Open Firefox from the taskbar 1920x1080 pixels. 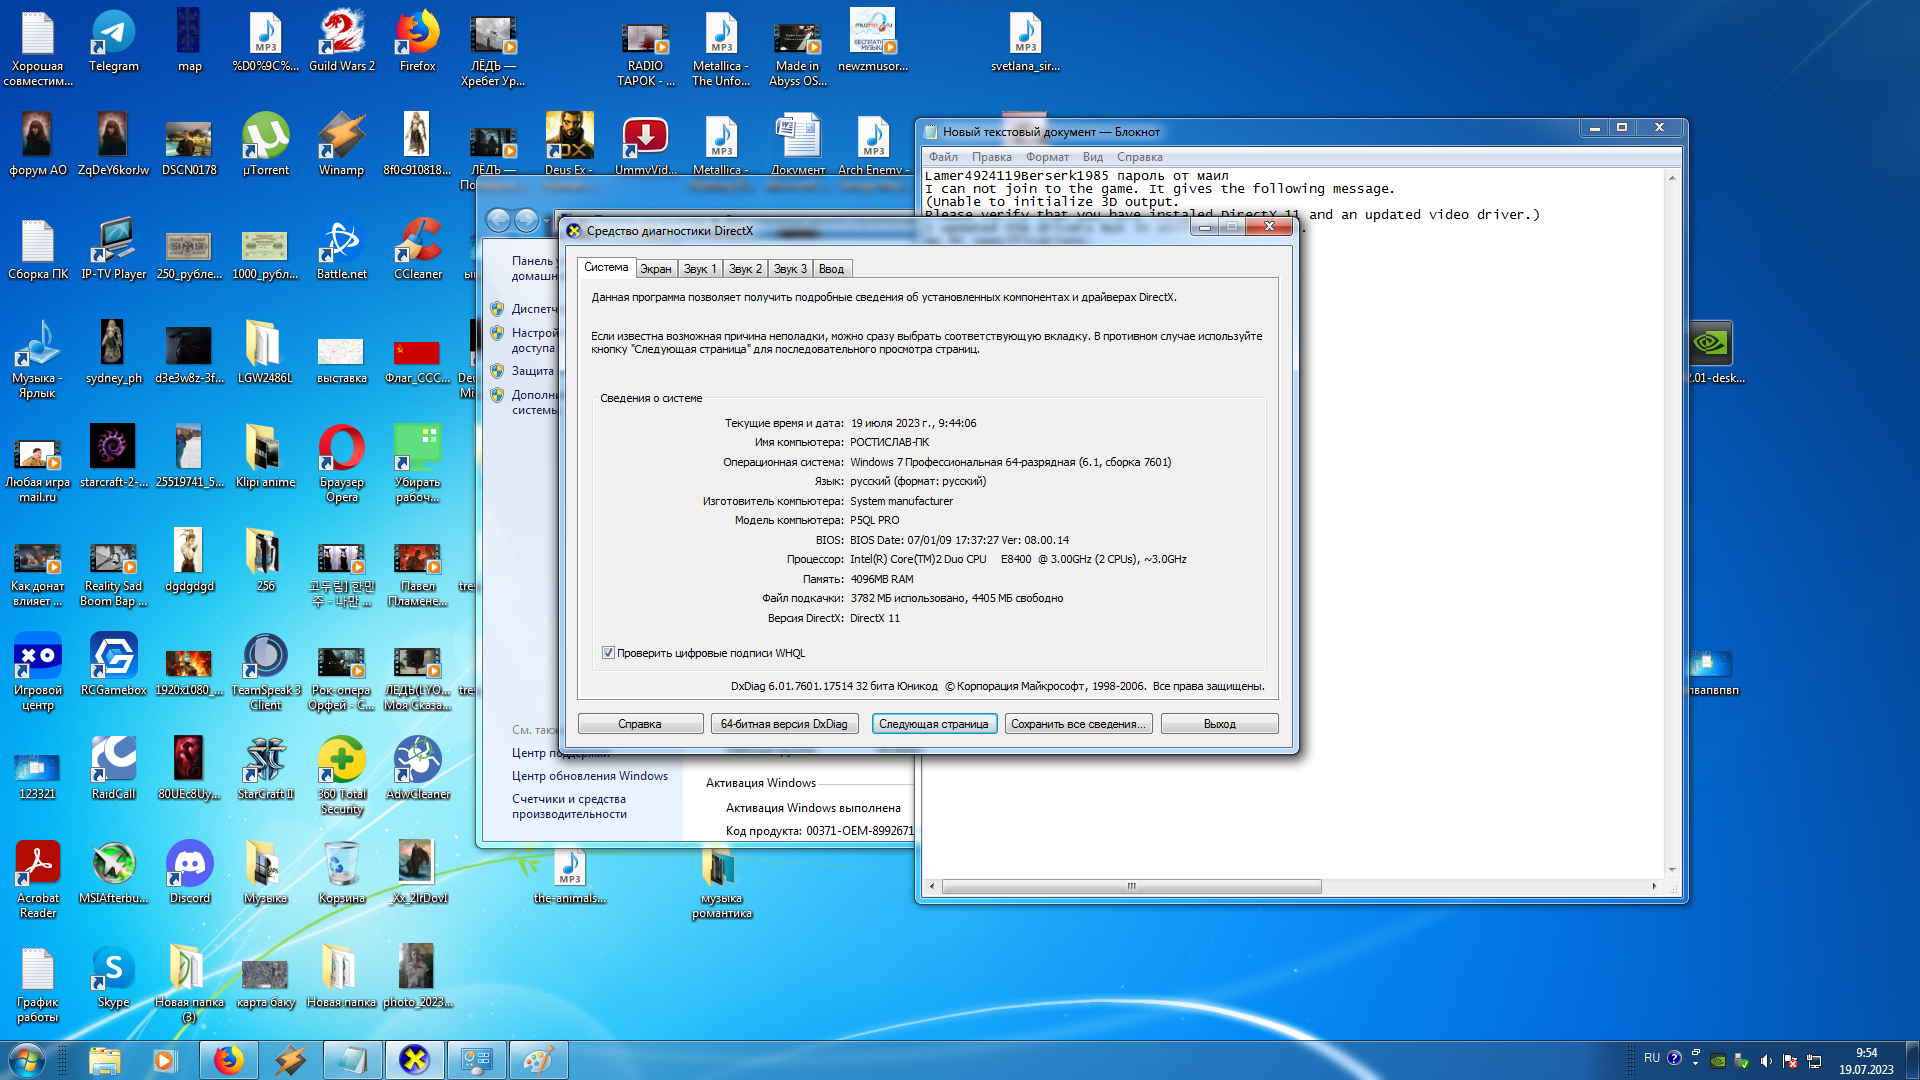(228, 1060)
